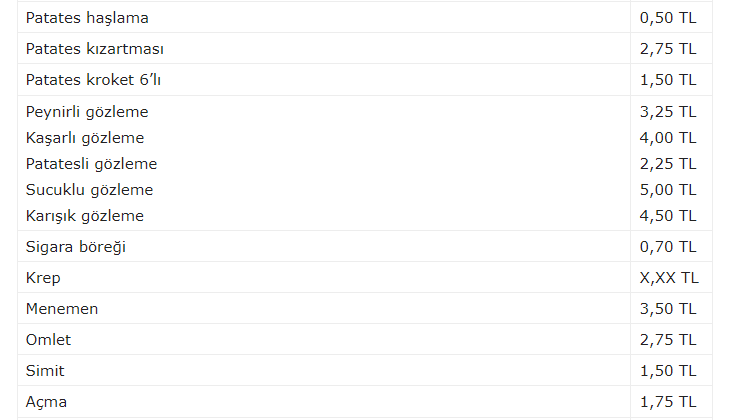Click the 0,70 TL price of Sigara böreği
The width and height of the screenshot is (731, 420).
click(668, 247)
